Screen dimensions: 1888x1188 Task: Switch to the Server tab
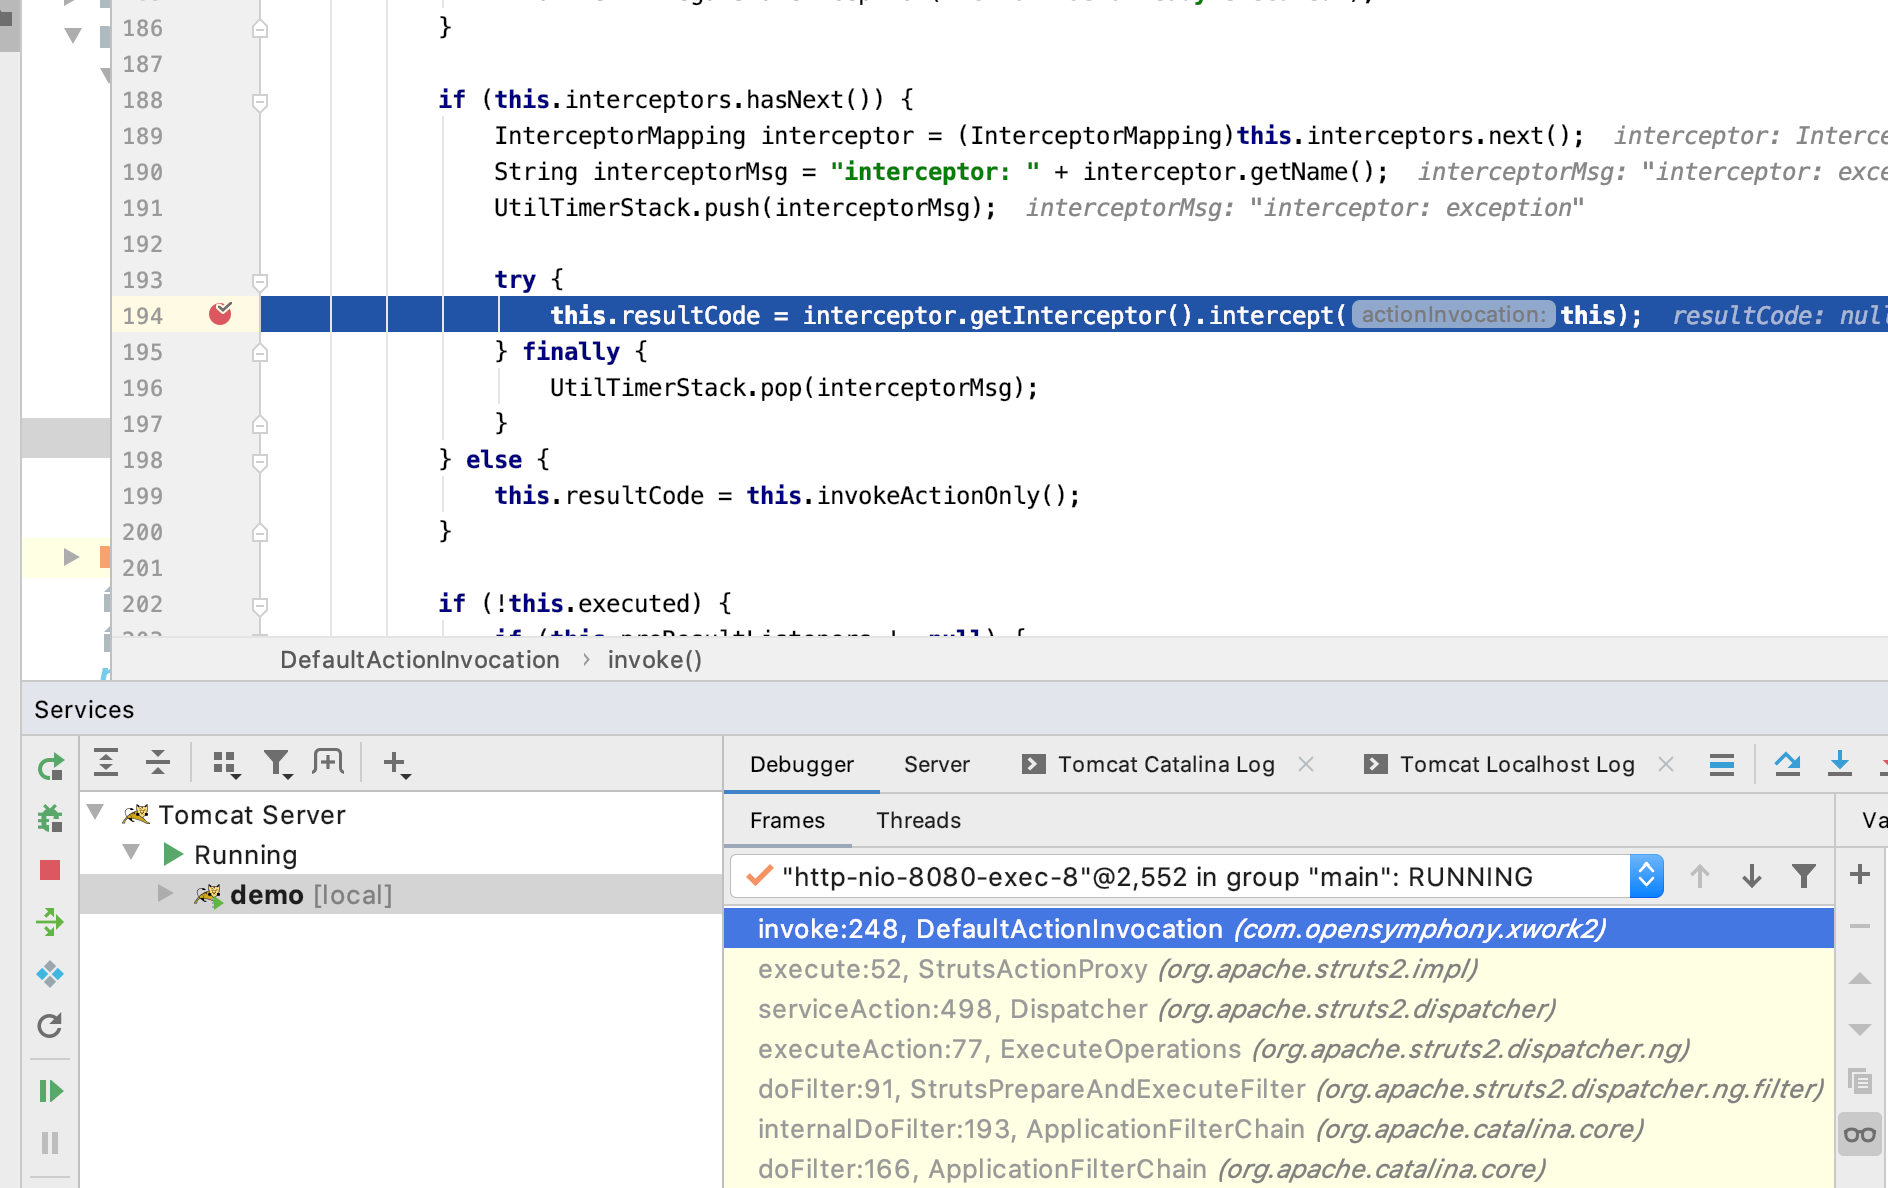click(937, 764)
